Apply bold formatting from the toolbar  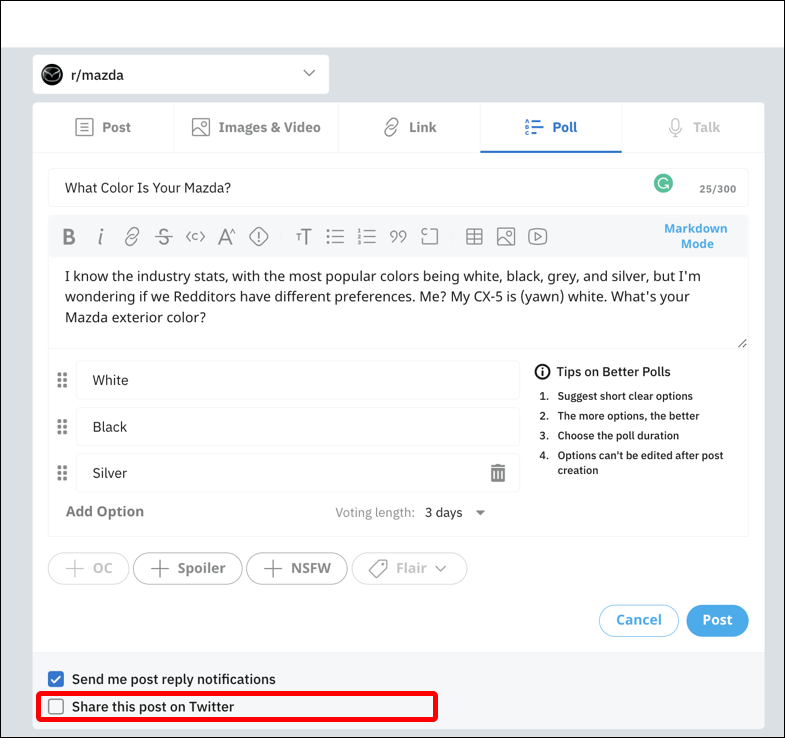coord(69,236)
